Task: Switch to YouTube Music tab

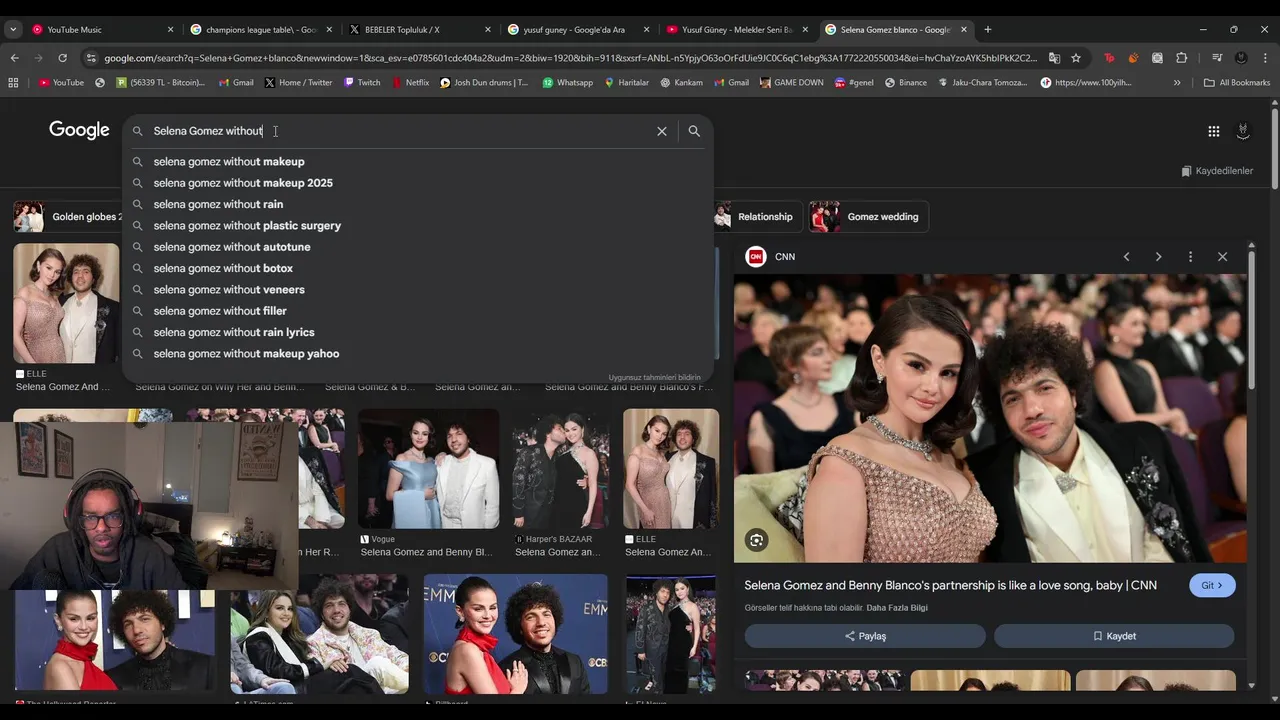Action: coord(103,30)
